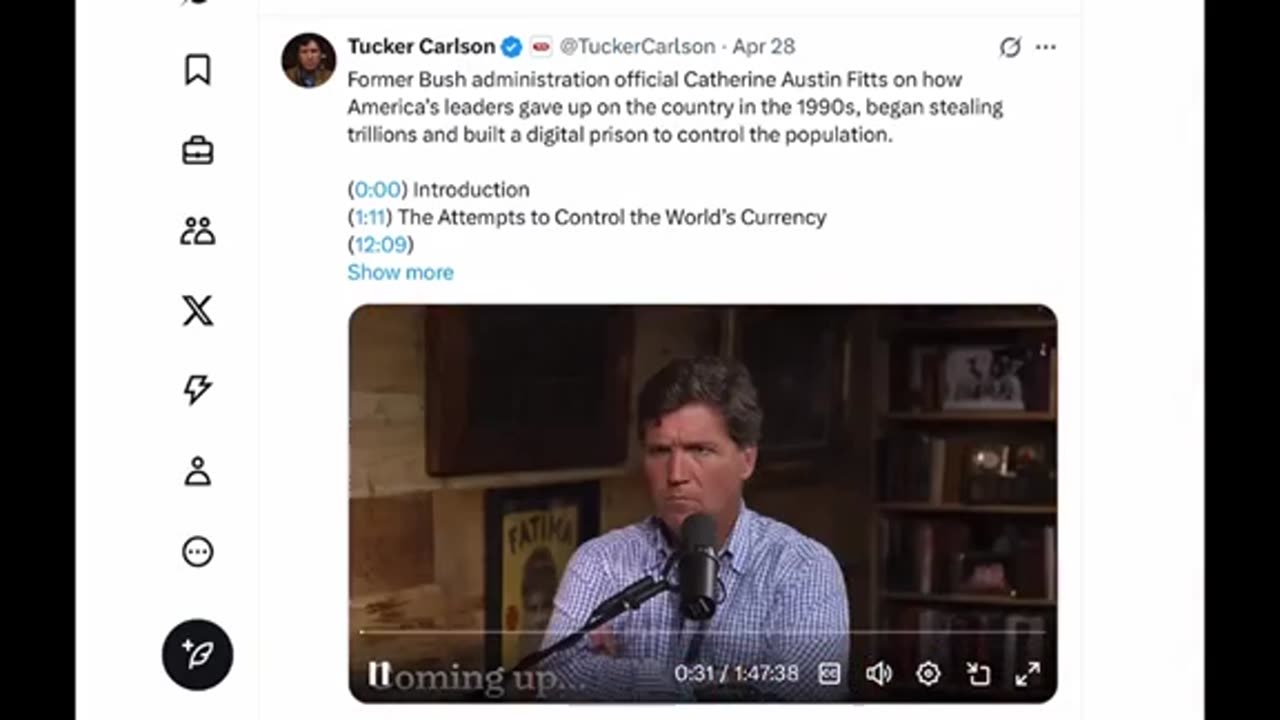Screen dimensions: 1280x720
Task: Mute the video volume
Action: tap(878, 674)
